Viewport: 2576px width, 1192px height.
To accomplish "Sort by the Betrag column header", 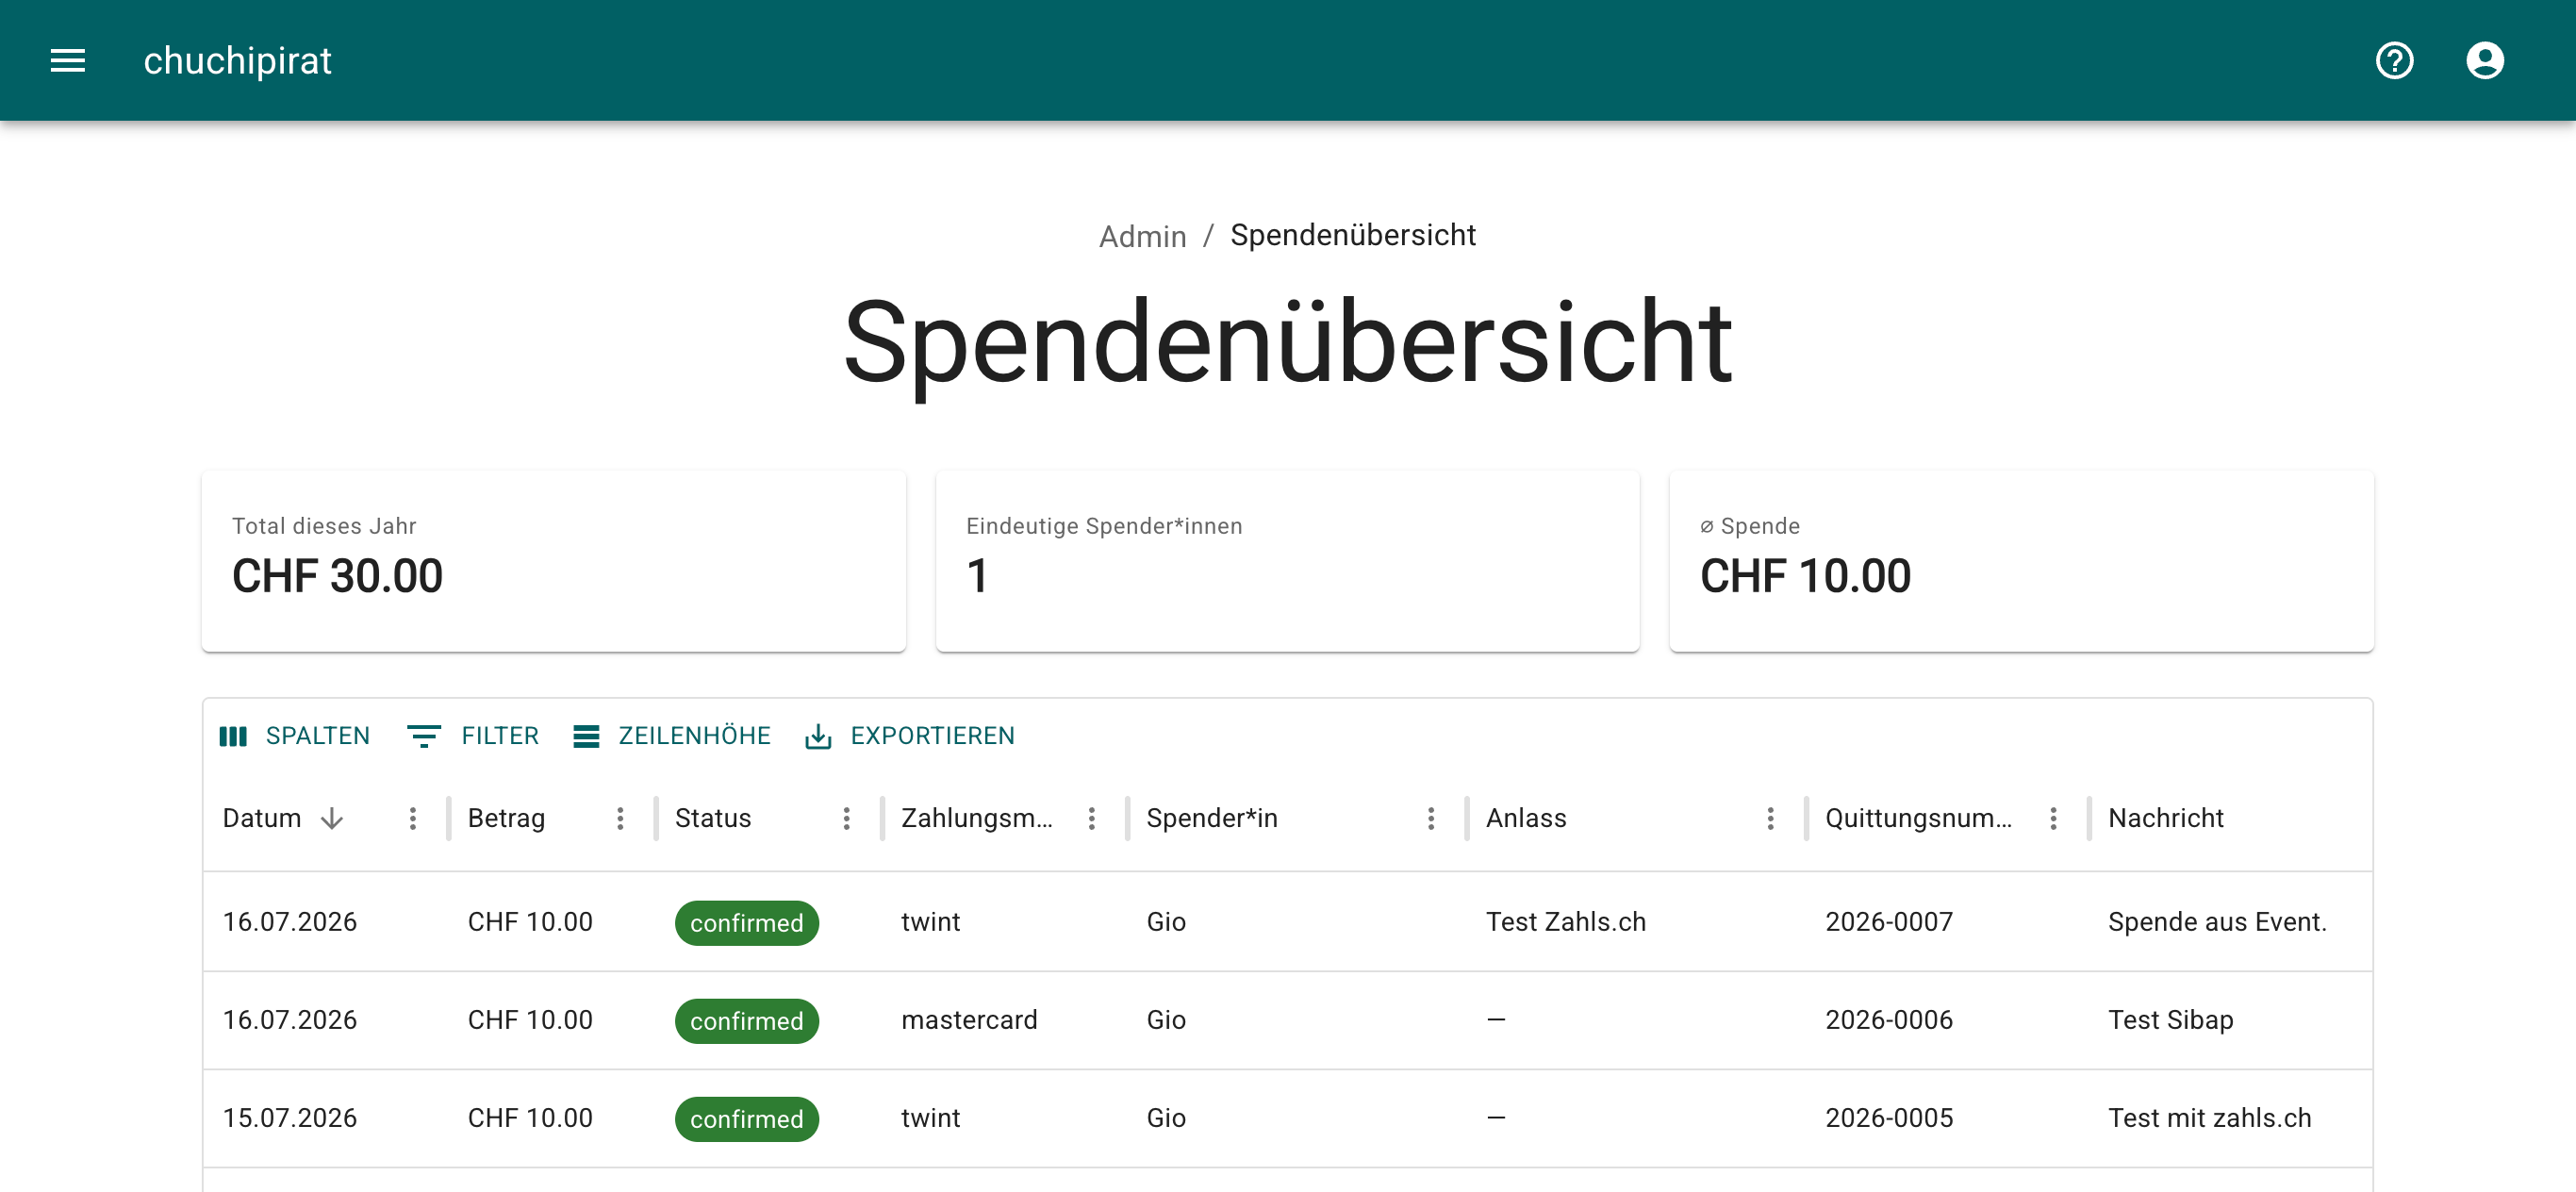I will (506, 819).
